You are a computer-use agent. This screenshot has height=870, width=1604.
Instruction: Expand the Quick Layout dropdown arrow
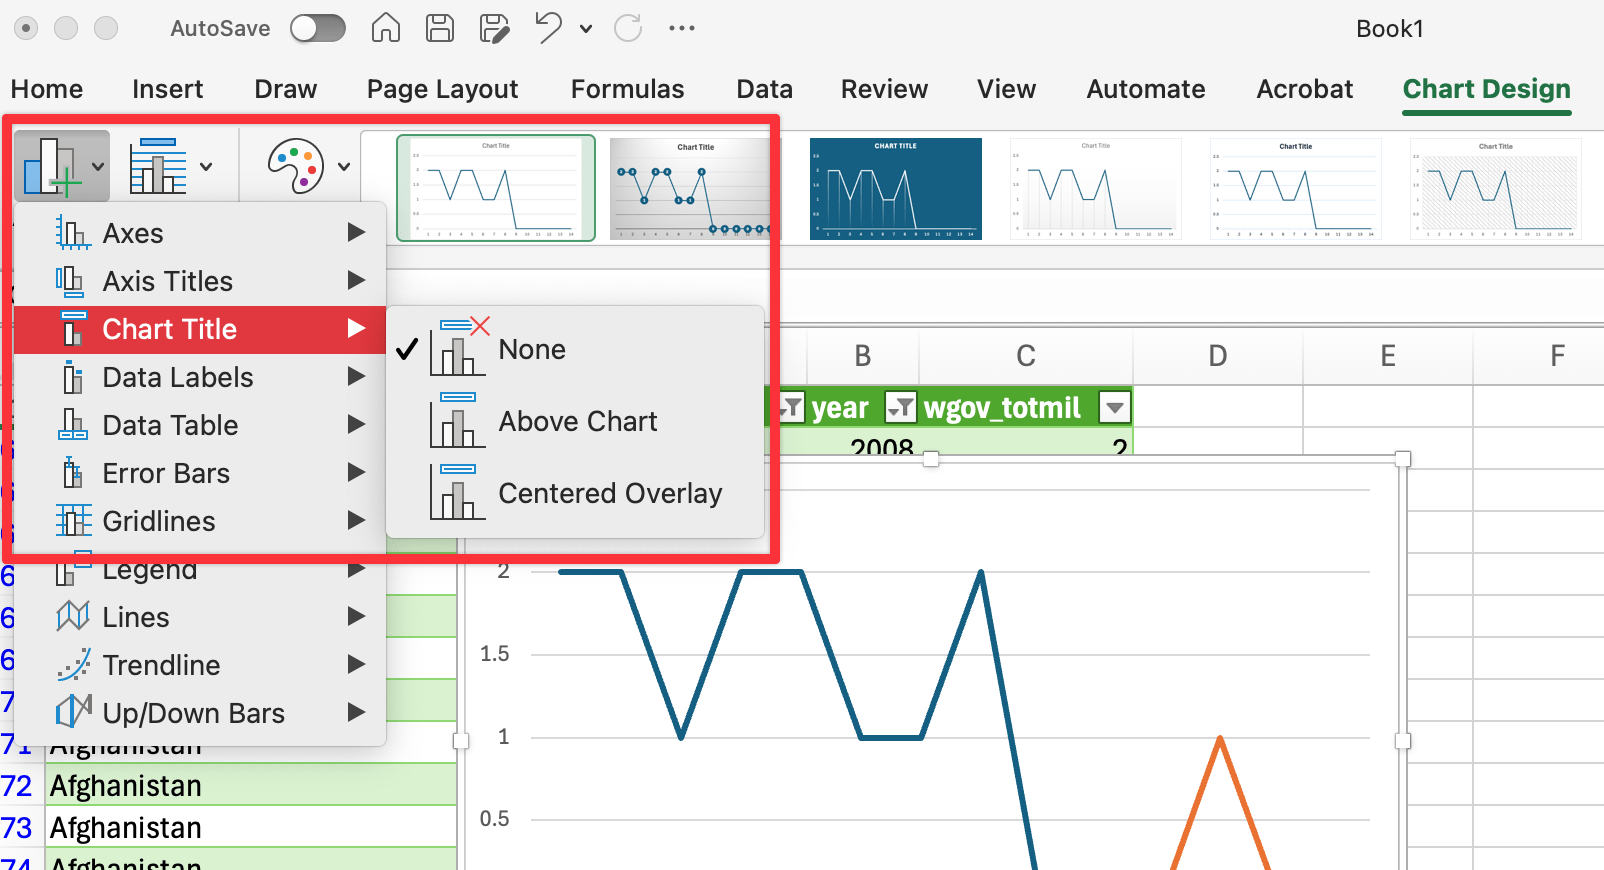(206, 167)
